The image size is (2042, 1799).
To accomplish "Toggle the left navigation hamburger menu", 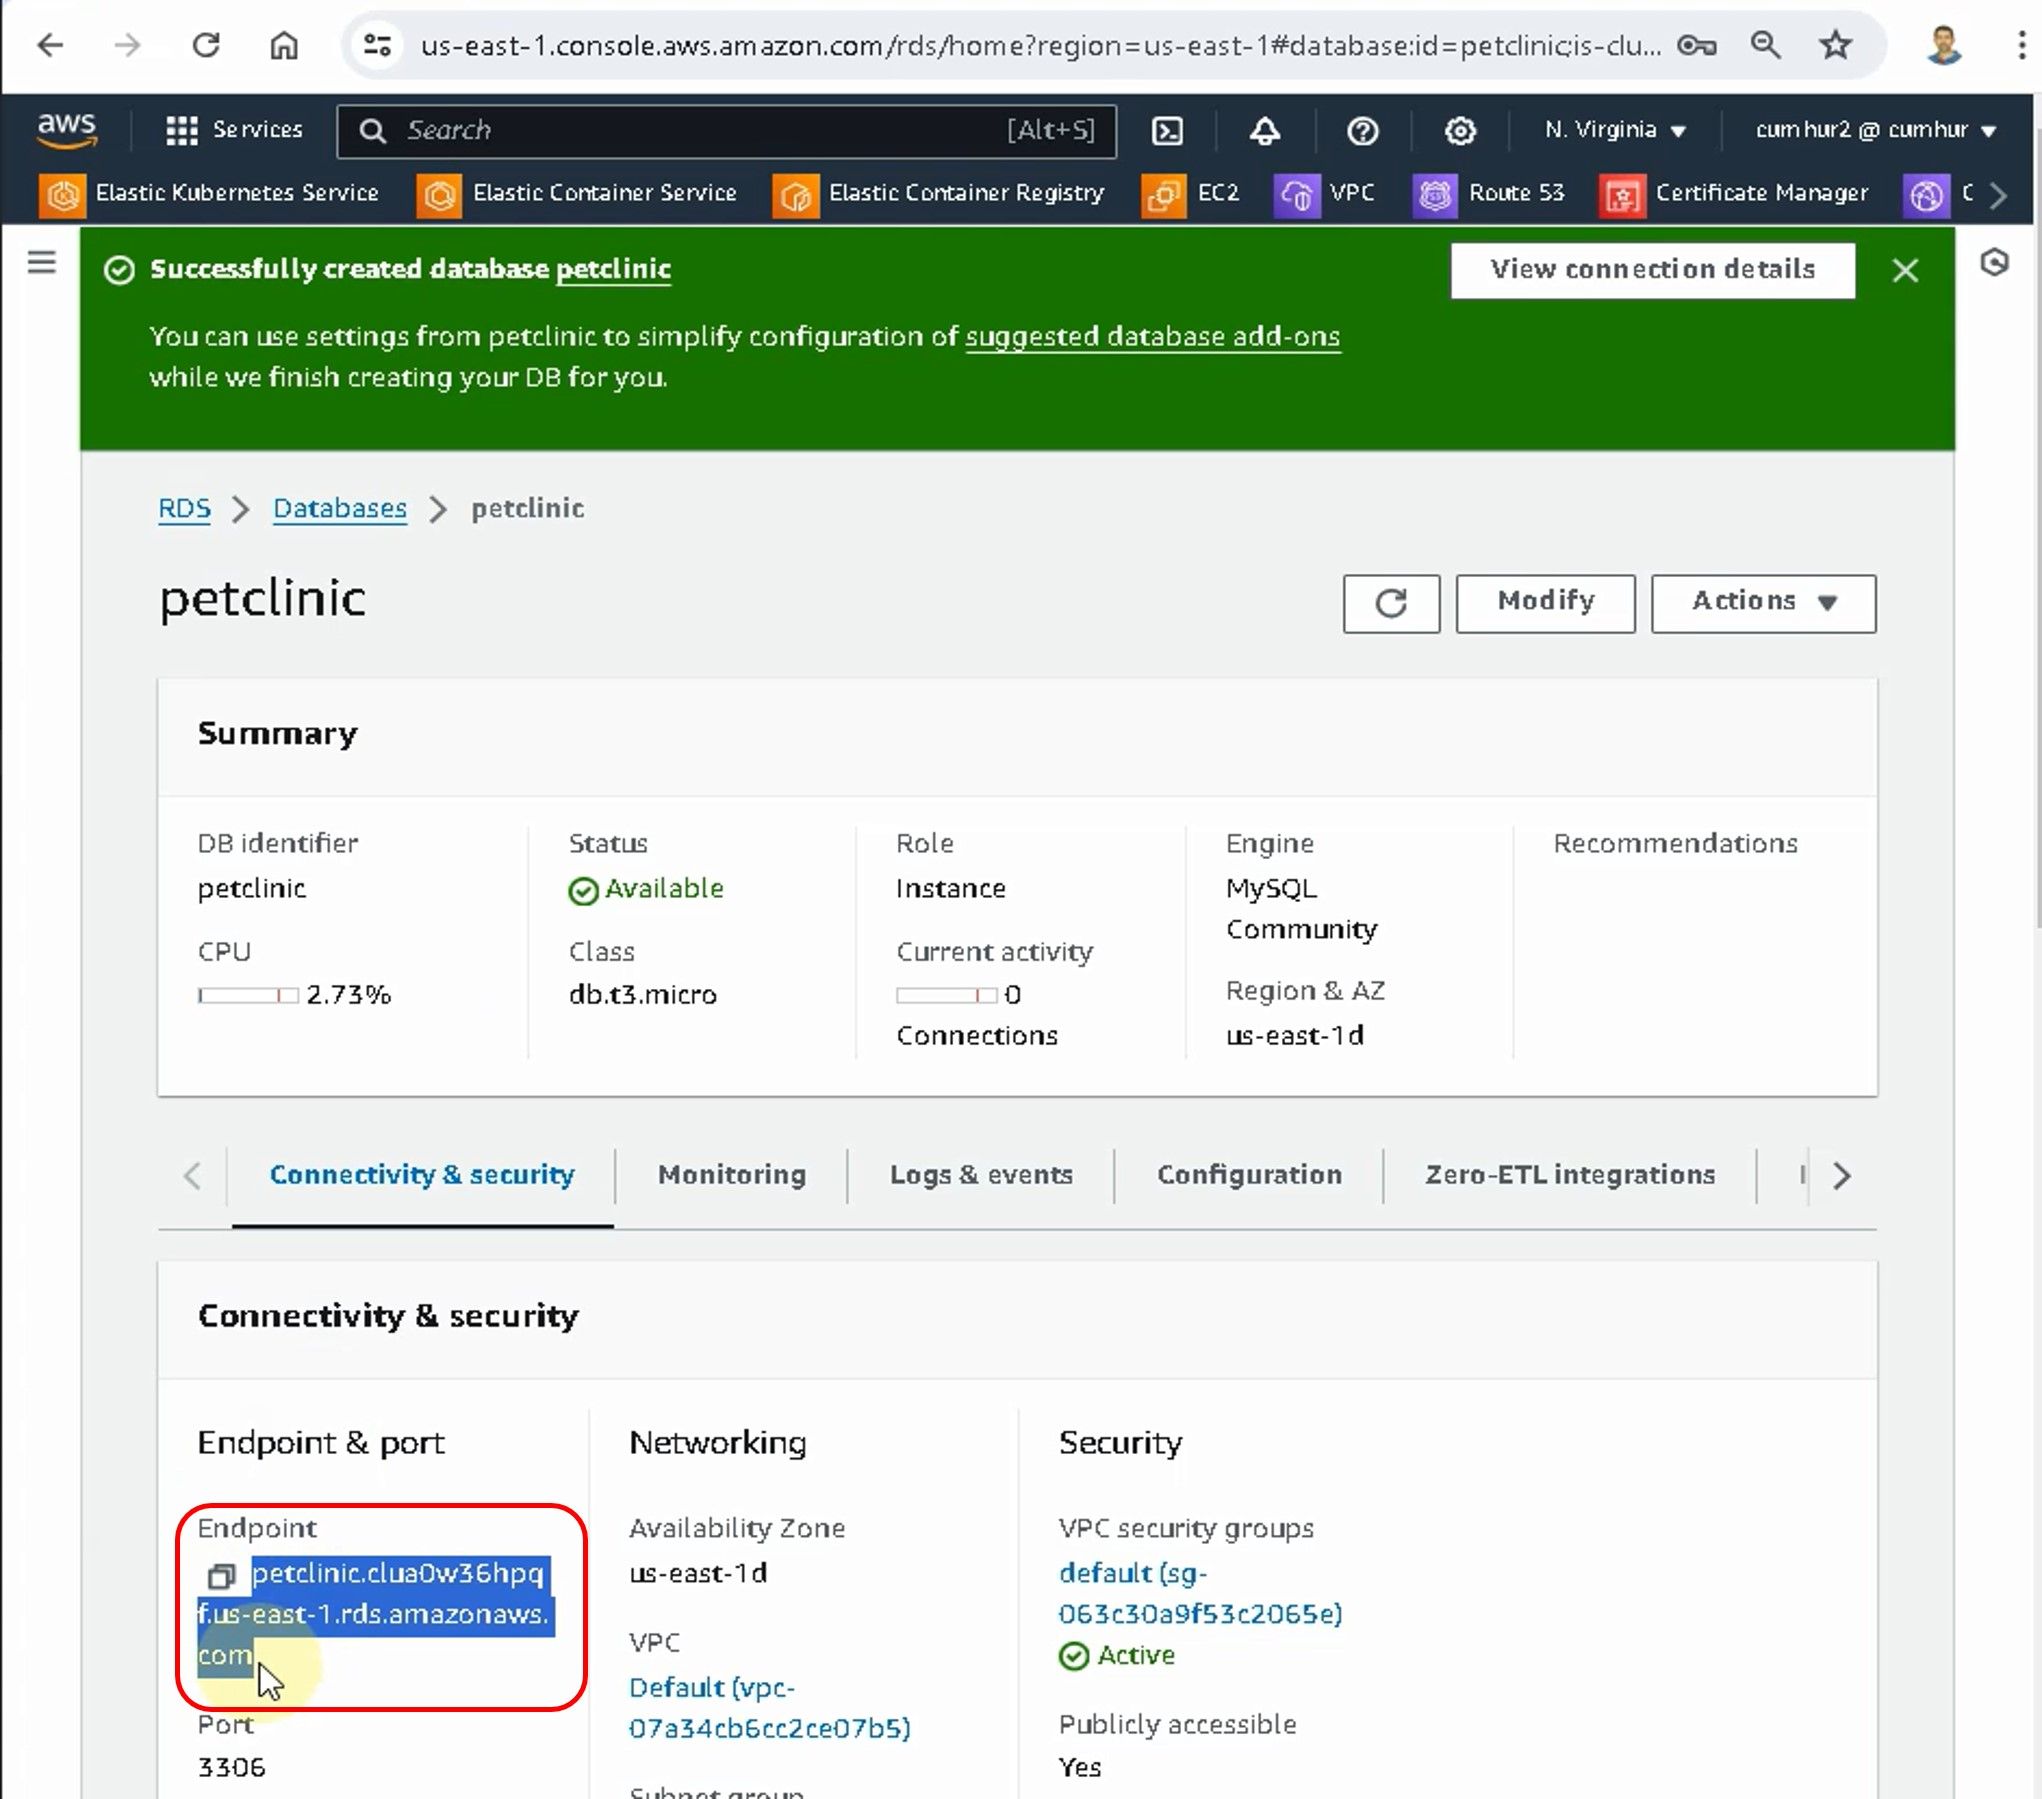I will coord(42,263).
